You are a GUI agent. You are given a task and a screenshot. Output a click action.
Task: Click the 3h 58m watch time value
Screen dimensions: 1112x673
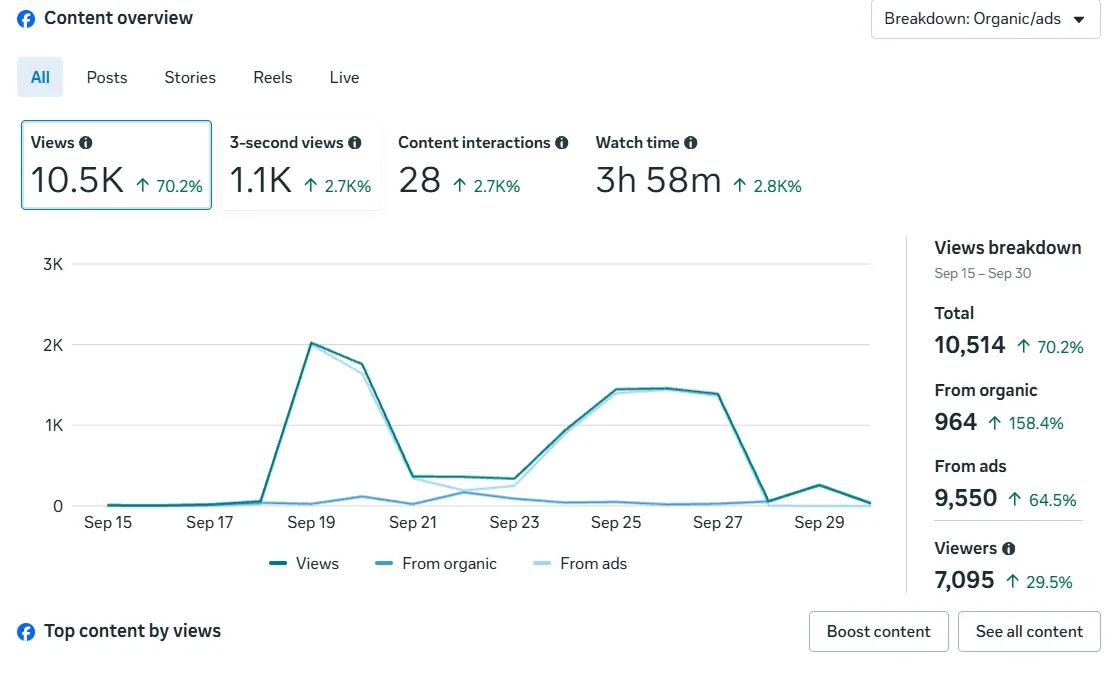[658, 180]
